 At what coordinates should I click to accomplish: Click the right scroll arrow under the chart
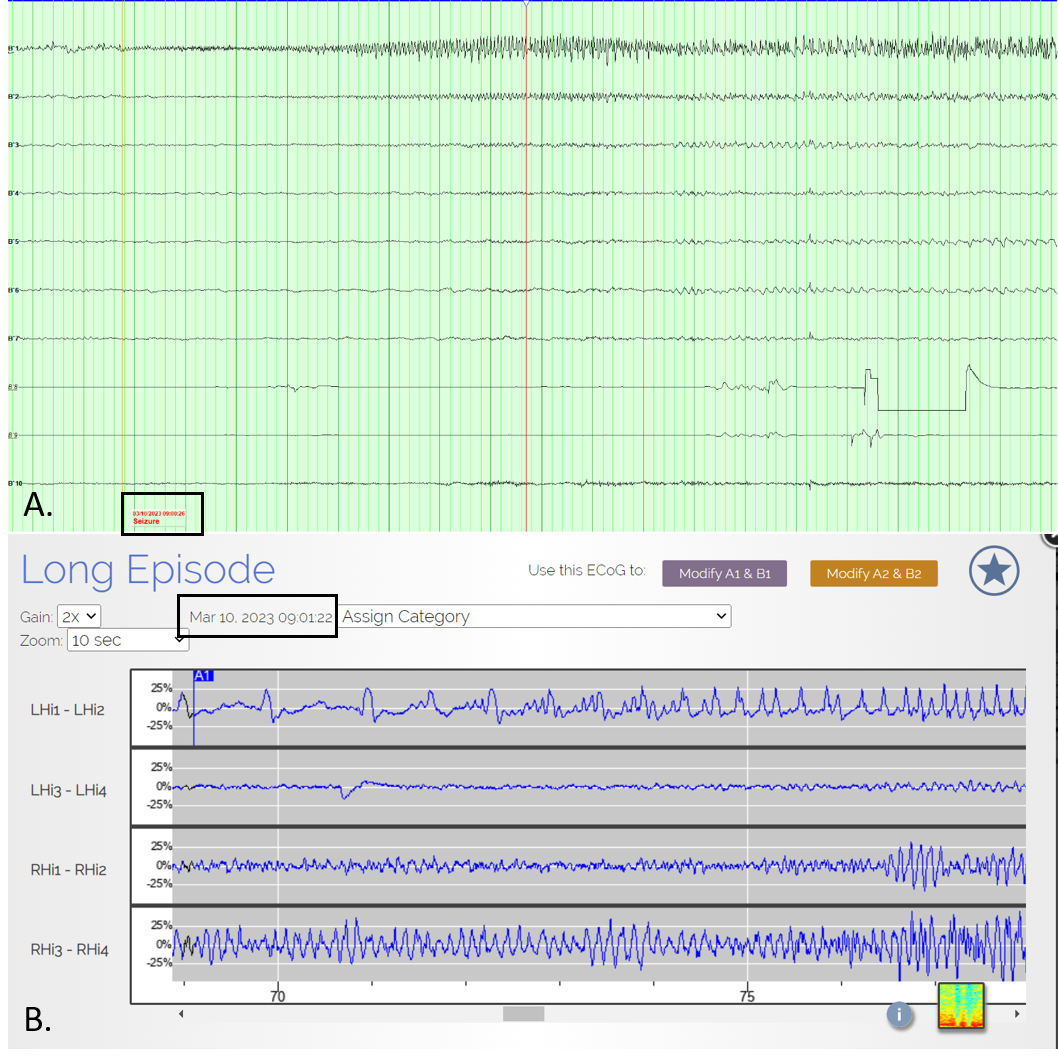click(1016, 1014)
